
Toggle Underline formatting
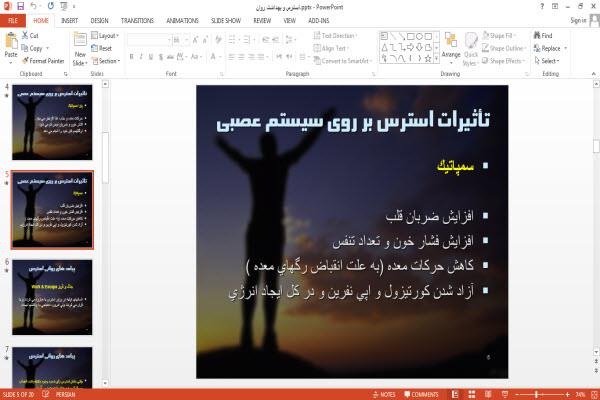151,57
